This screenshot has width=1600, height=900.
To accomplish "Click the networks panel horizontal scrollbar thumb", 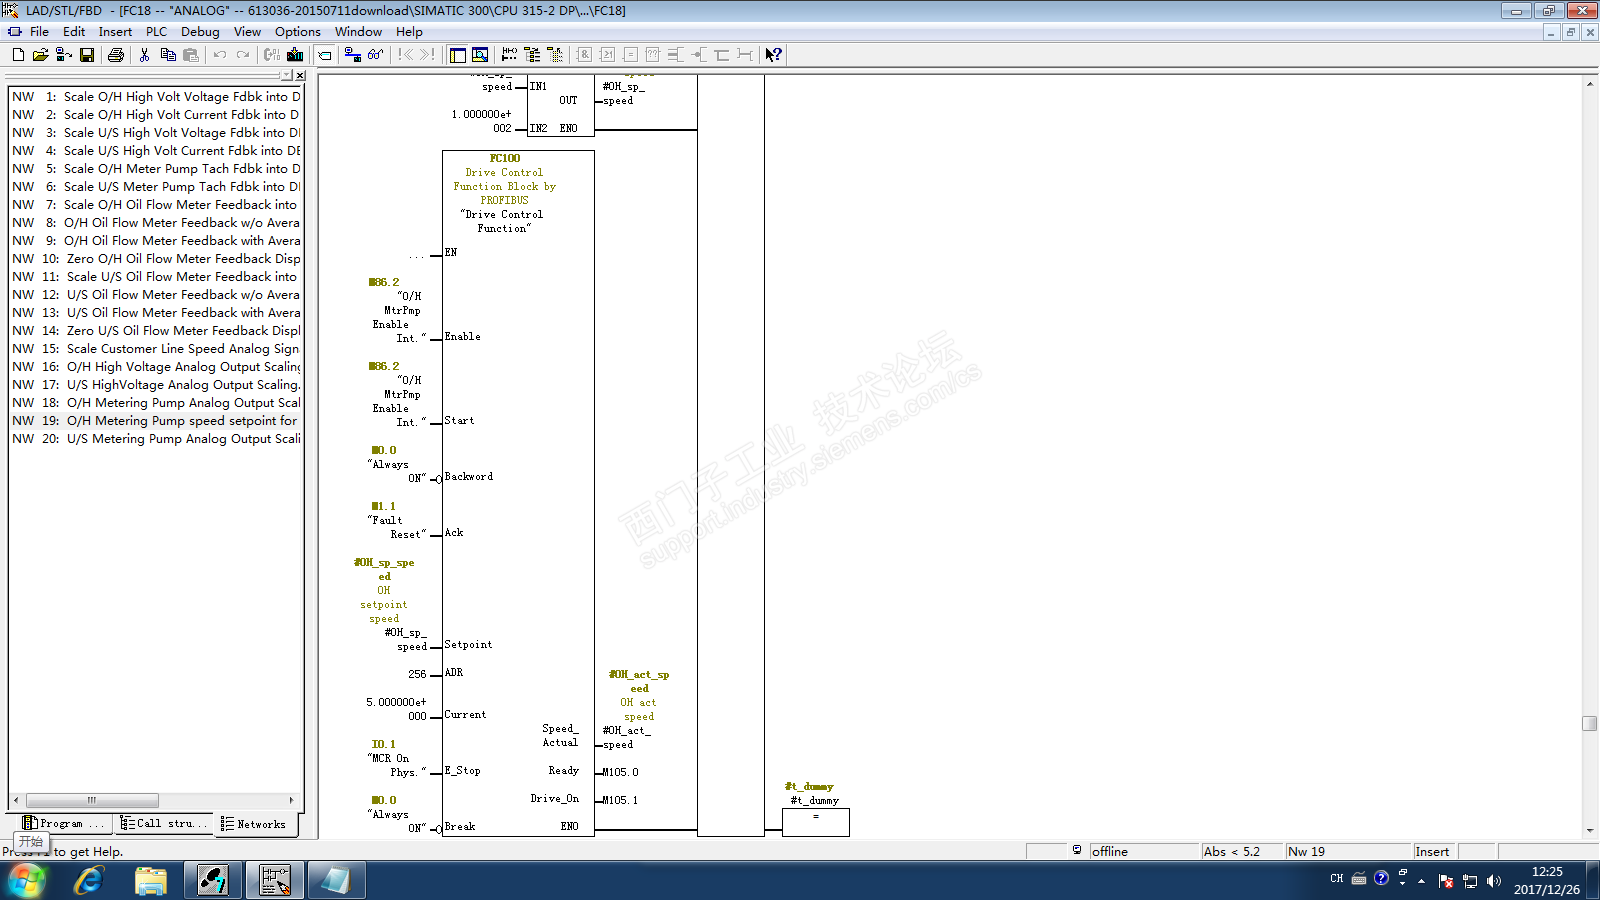I will pyautogui.click(x=92, y=800).
